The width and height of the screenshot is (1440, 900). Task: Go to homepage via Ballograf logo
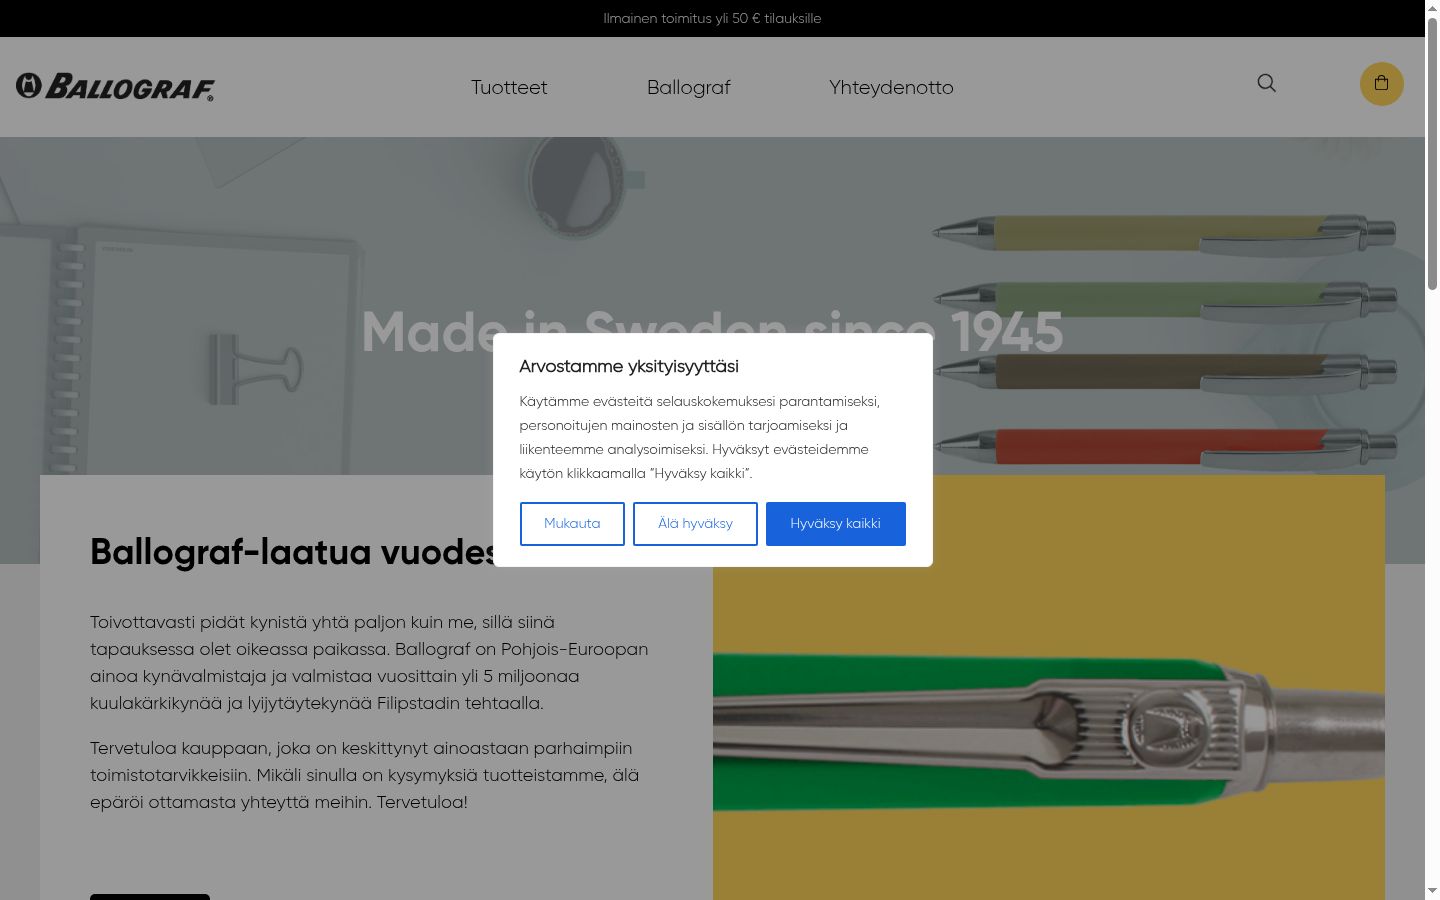point(115,87)
